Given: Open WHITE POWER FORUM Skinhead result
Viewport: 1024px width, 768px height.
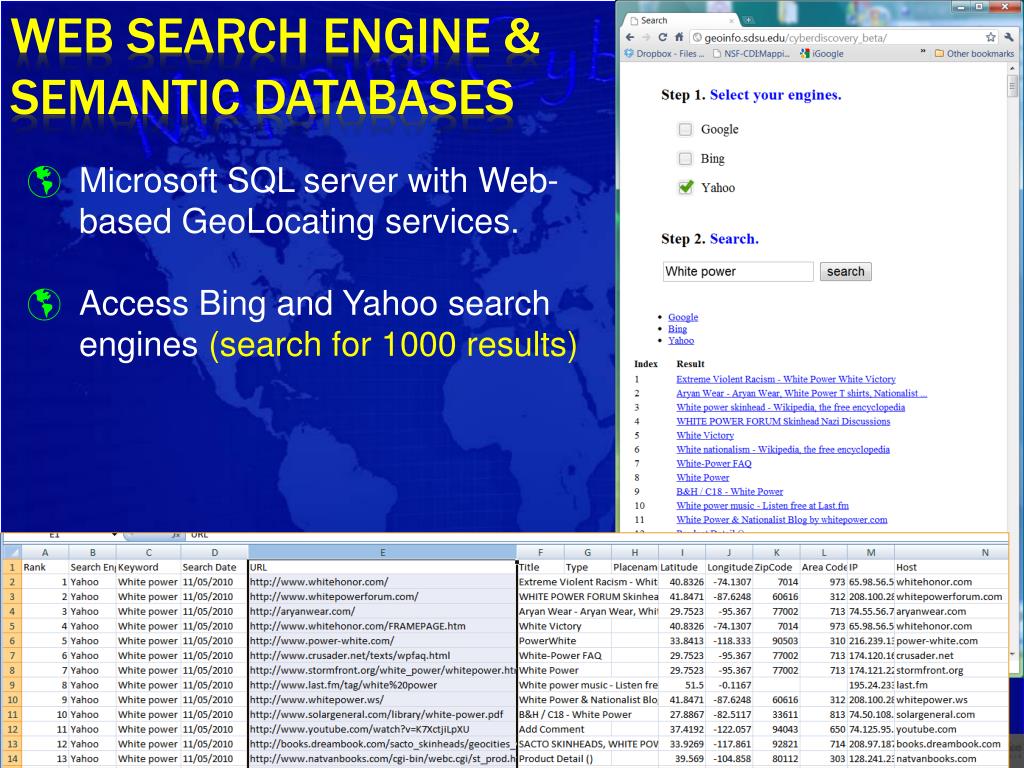Looking at the screenshot, I should (783, 421).
